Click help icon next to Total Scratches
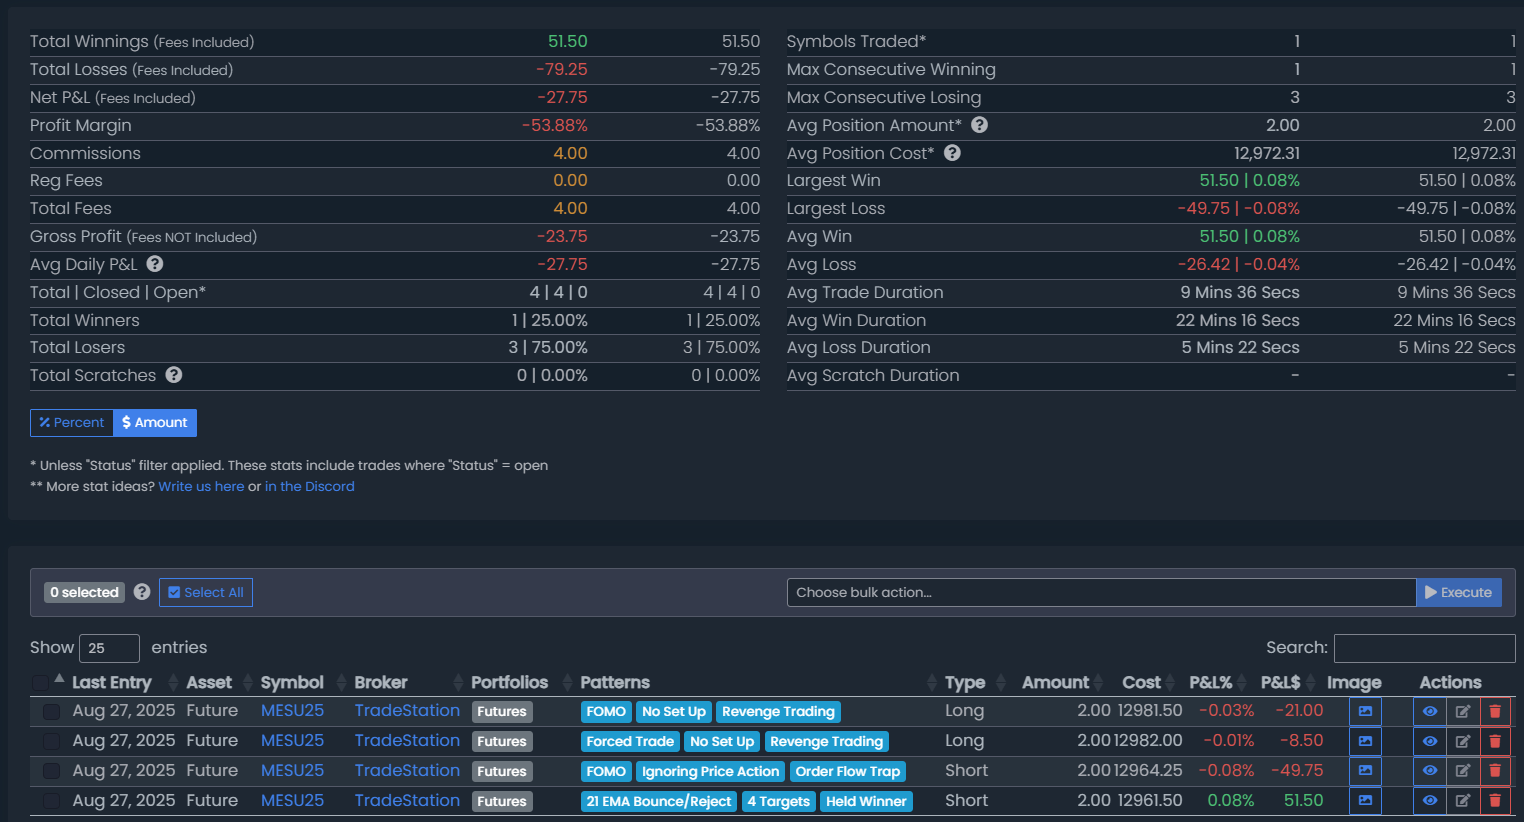The height and width of the screenshot is (822, 1524). click(x=174, y=375)
